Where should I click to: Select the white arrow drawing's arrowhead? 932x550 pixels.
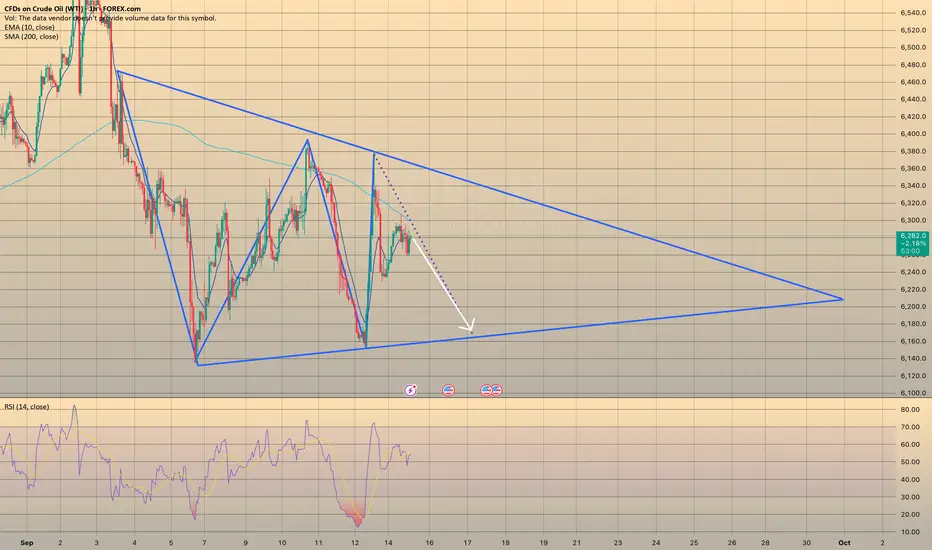click(468, 326)
